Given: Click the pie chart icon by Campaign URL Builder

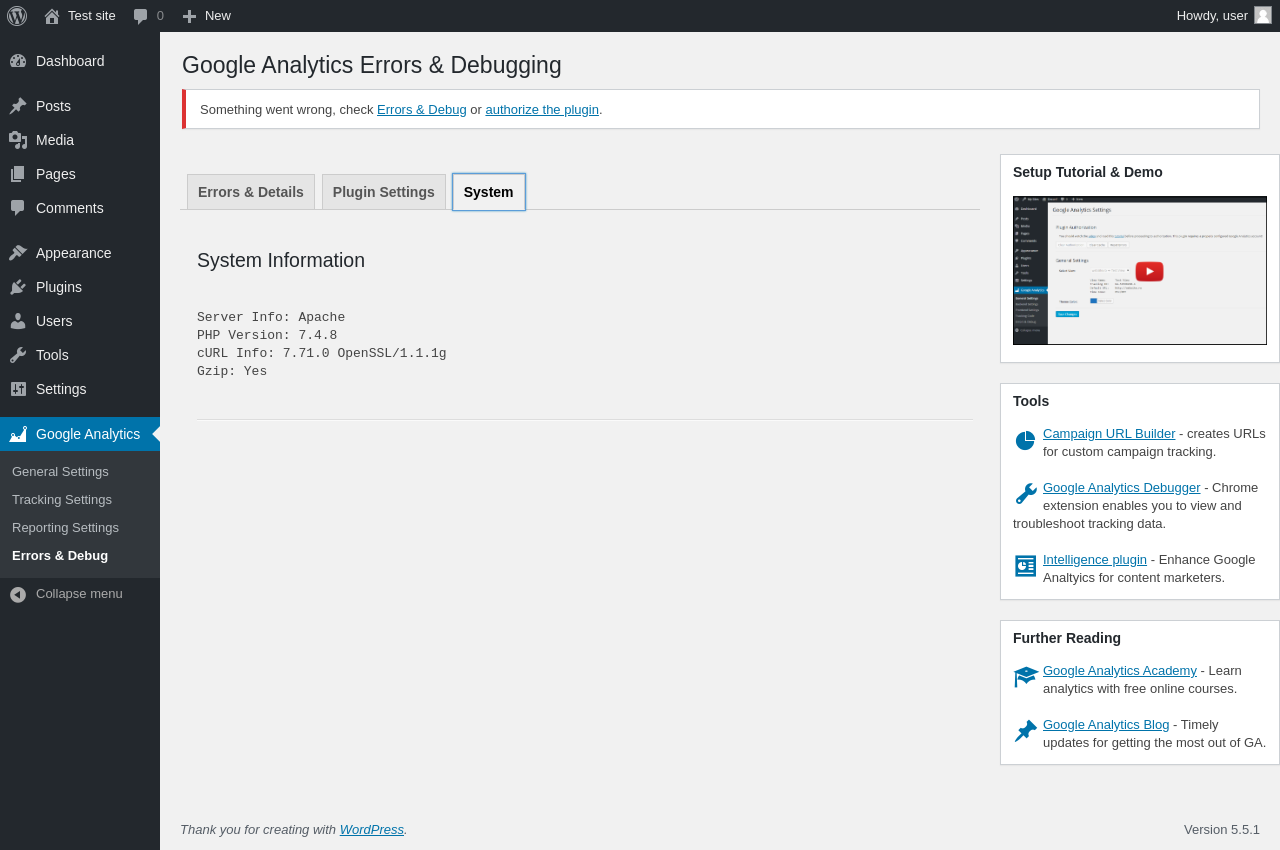Looking at the screenshot, I should coord(1025,441).
